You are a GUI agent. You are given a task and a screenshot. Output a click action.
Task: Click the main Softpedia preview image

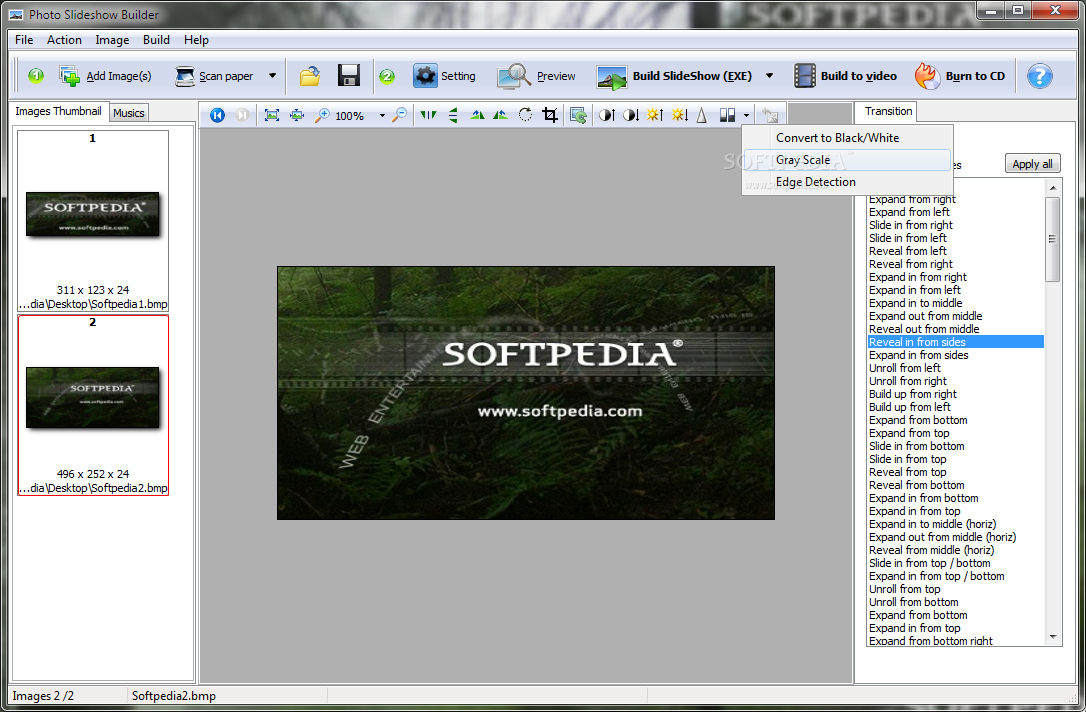(x=526, y=393)
